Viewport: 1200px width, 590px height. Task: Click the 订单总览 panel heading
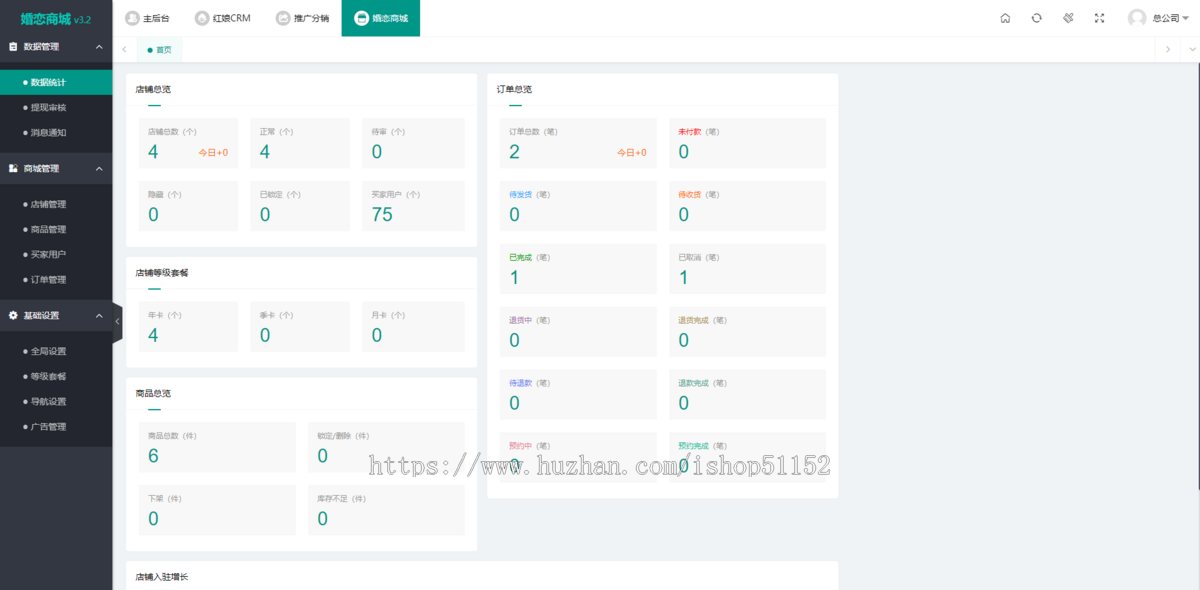514,89
